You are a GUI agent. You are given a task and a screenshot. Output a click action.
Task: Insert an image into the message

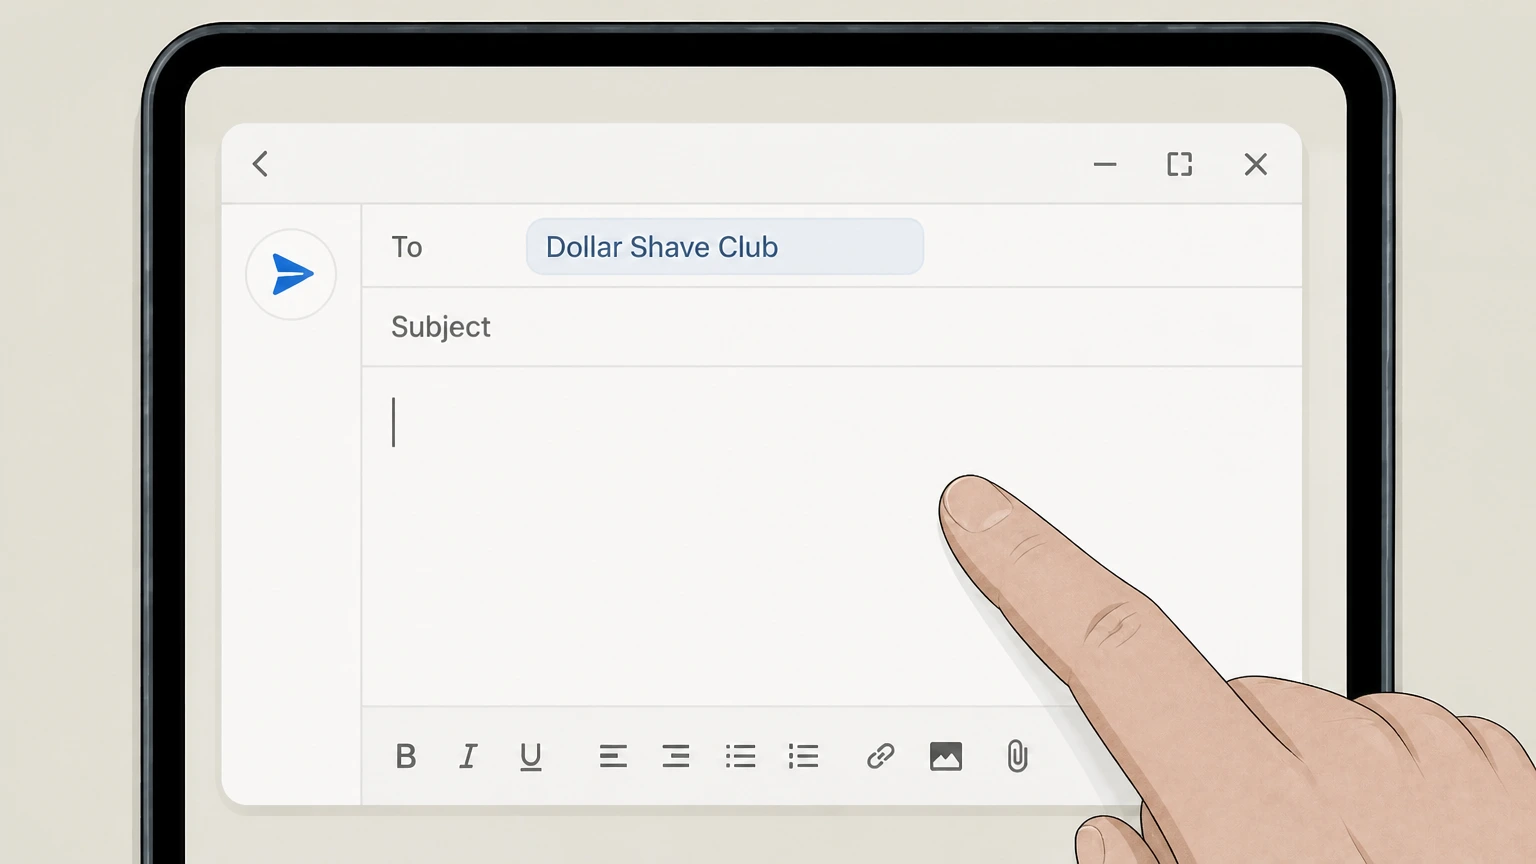click(946, 756)
